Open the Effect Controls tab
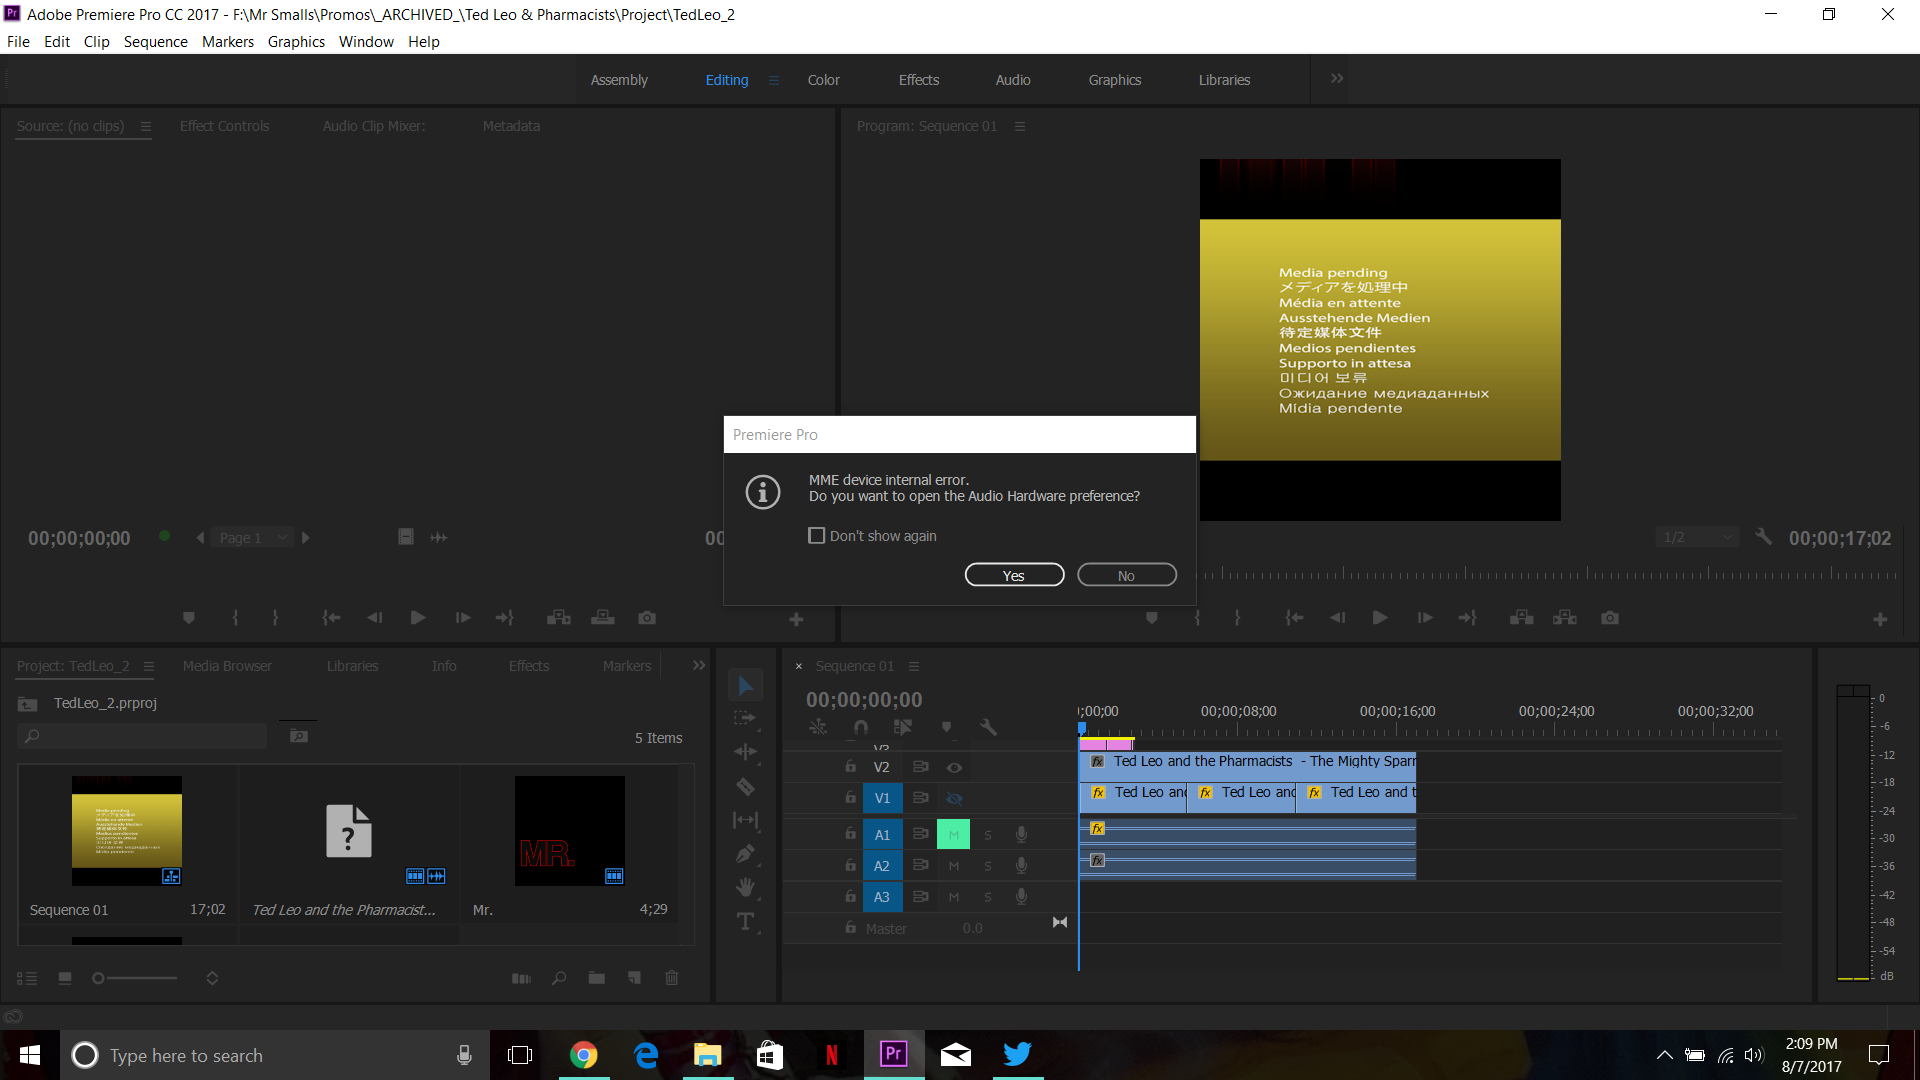The width and height of the screenshot is (1920, 1080). (224, 126)
